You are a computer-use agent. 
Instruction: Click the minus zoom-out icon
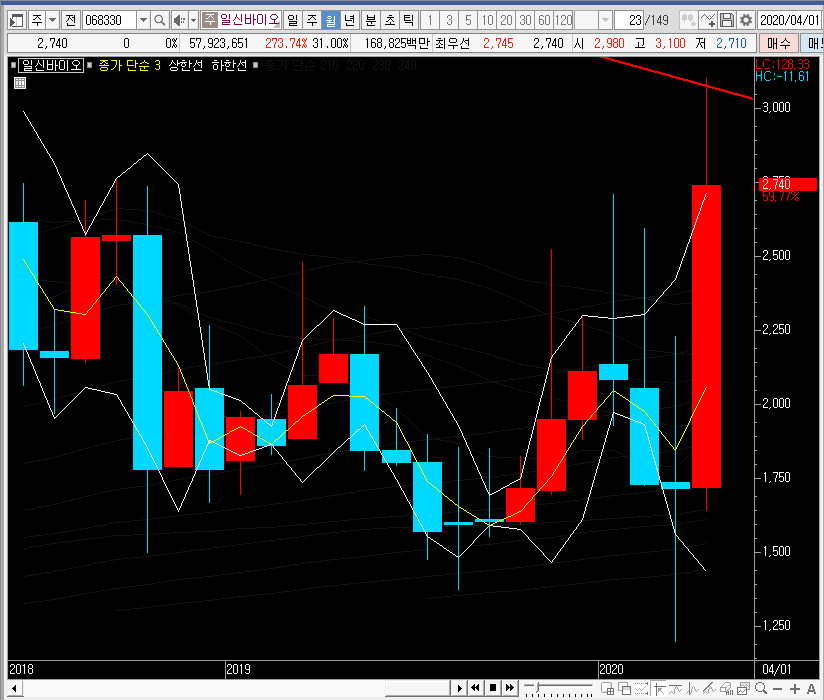[778, 688]
